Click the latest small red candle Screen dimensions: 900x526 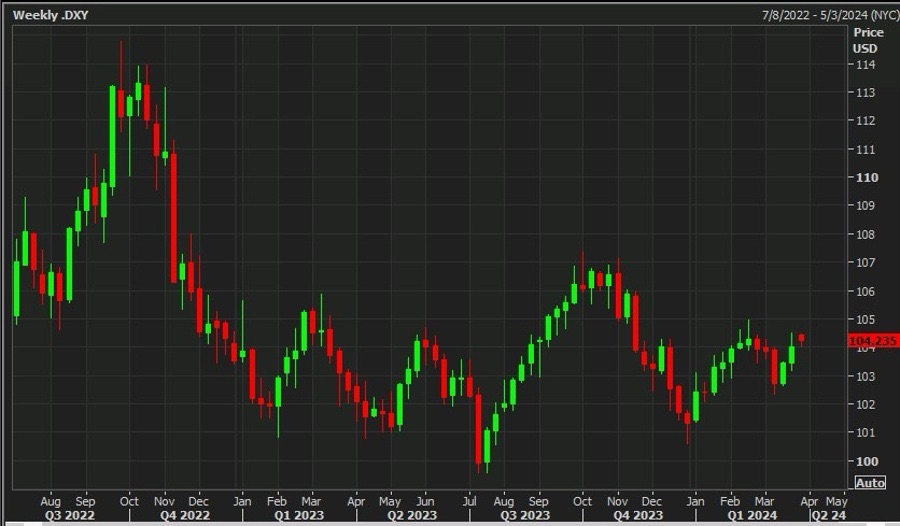coord(801,338)
